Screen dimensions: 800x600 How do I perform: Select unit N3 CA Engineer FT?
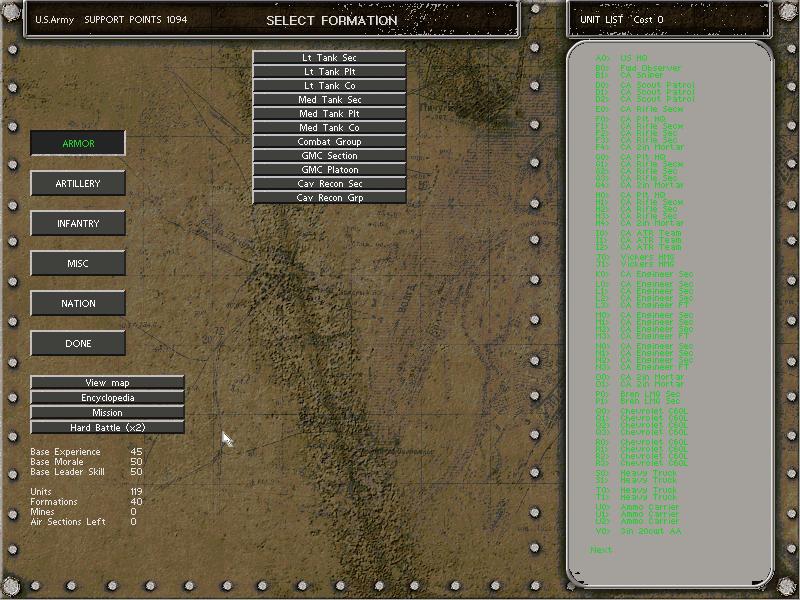point(642,367)
